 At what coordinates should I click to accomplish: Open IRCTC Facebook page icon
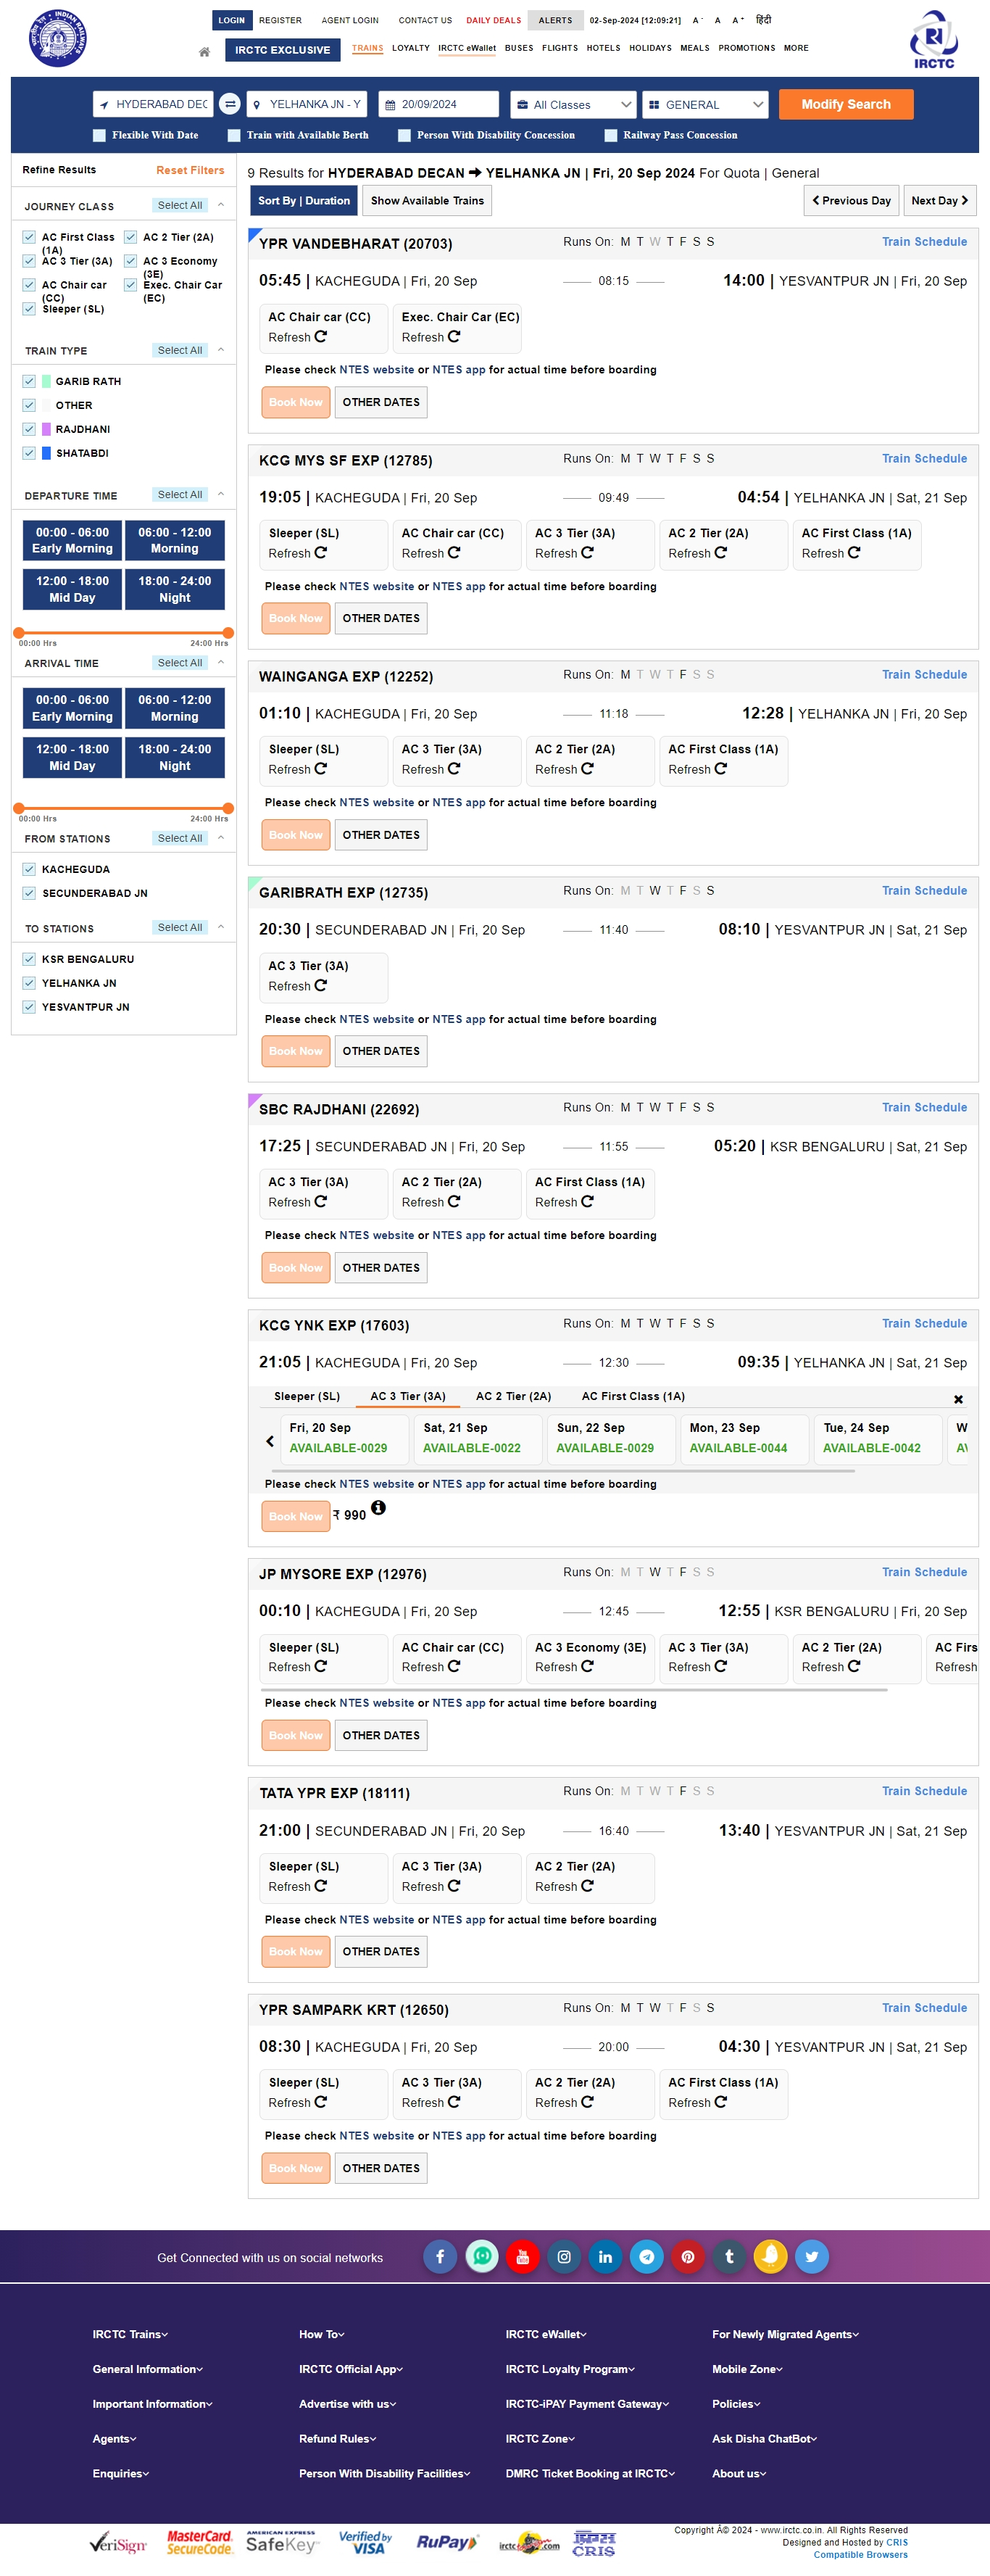[440, 2257]
